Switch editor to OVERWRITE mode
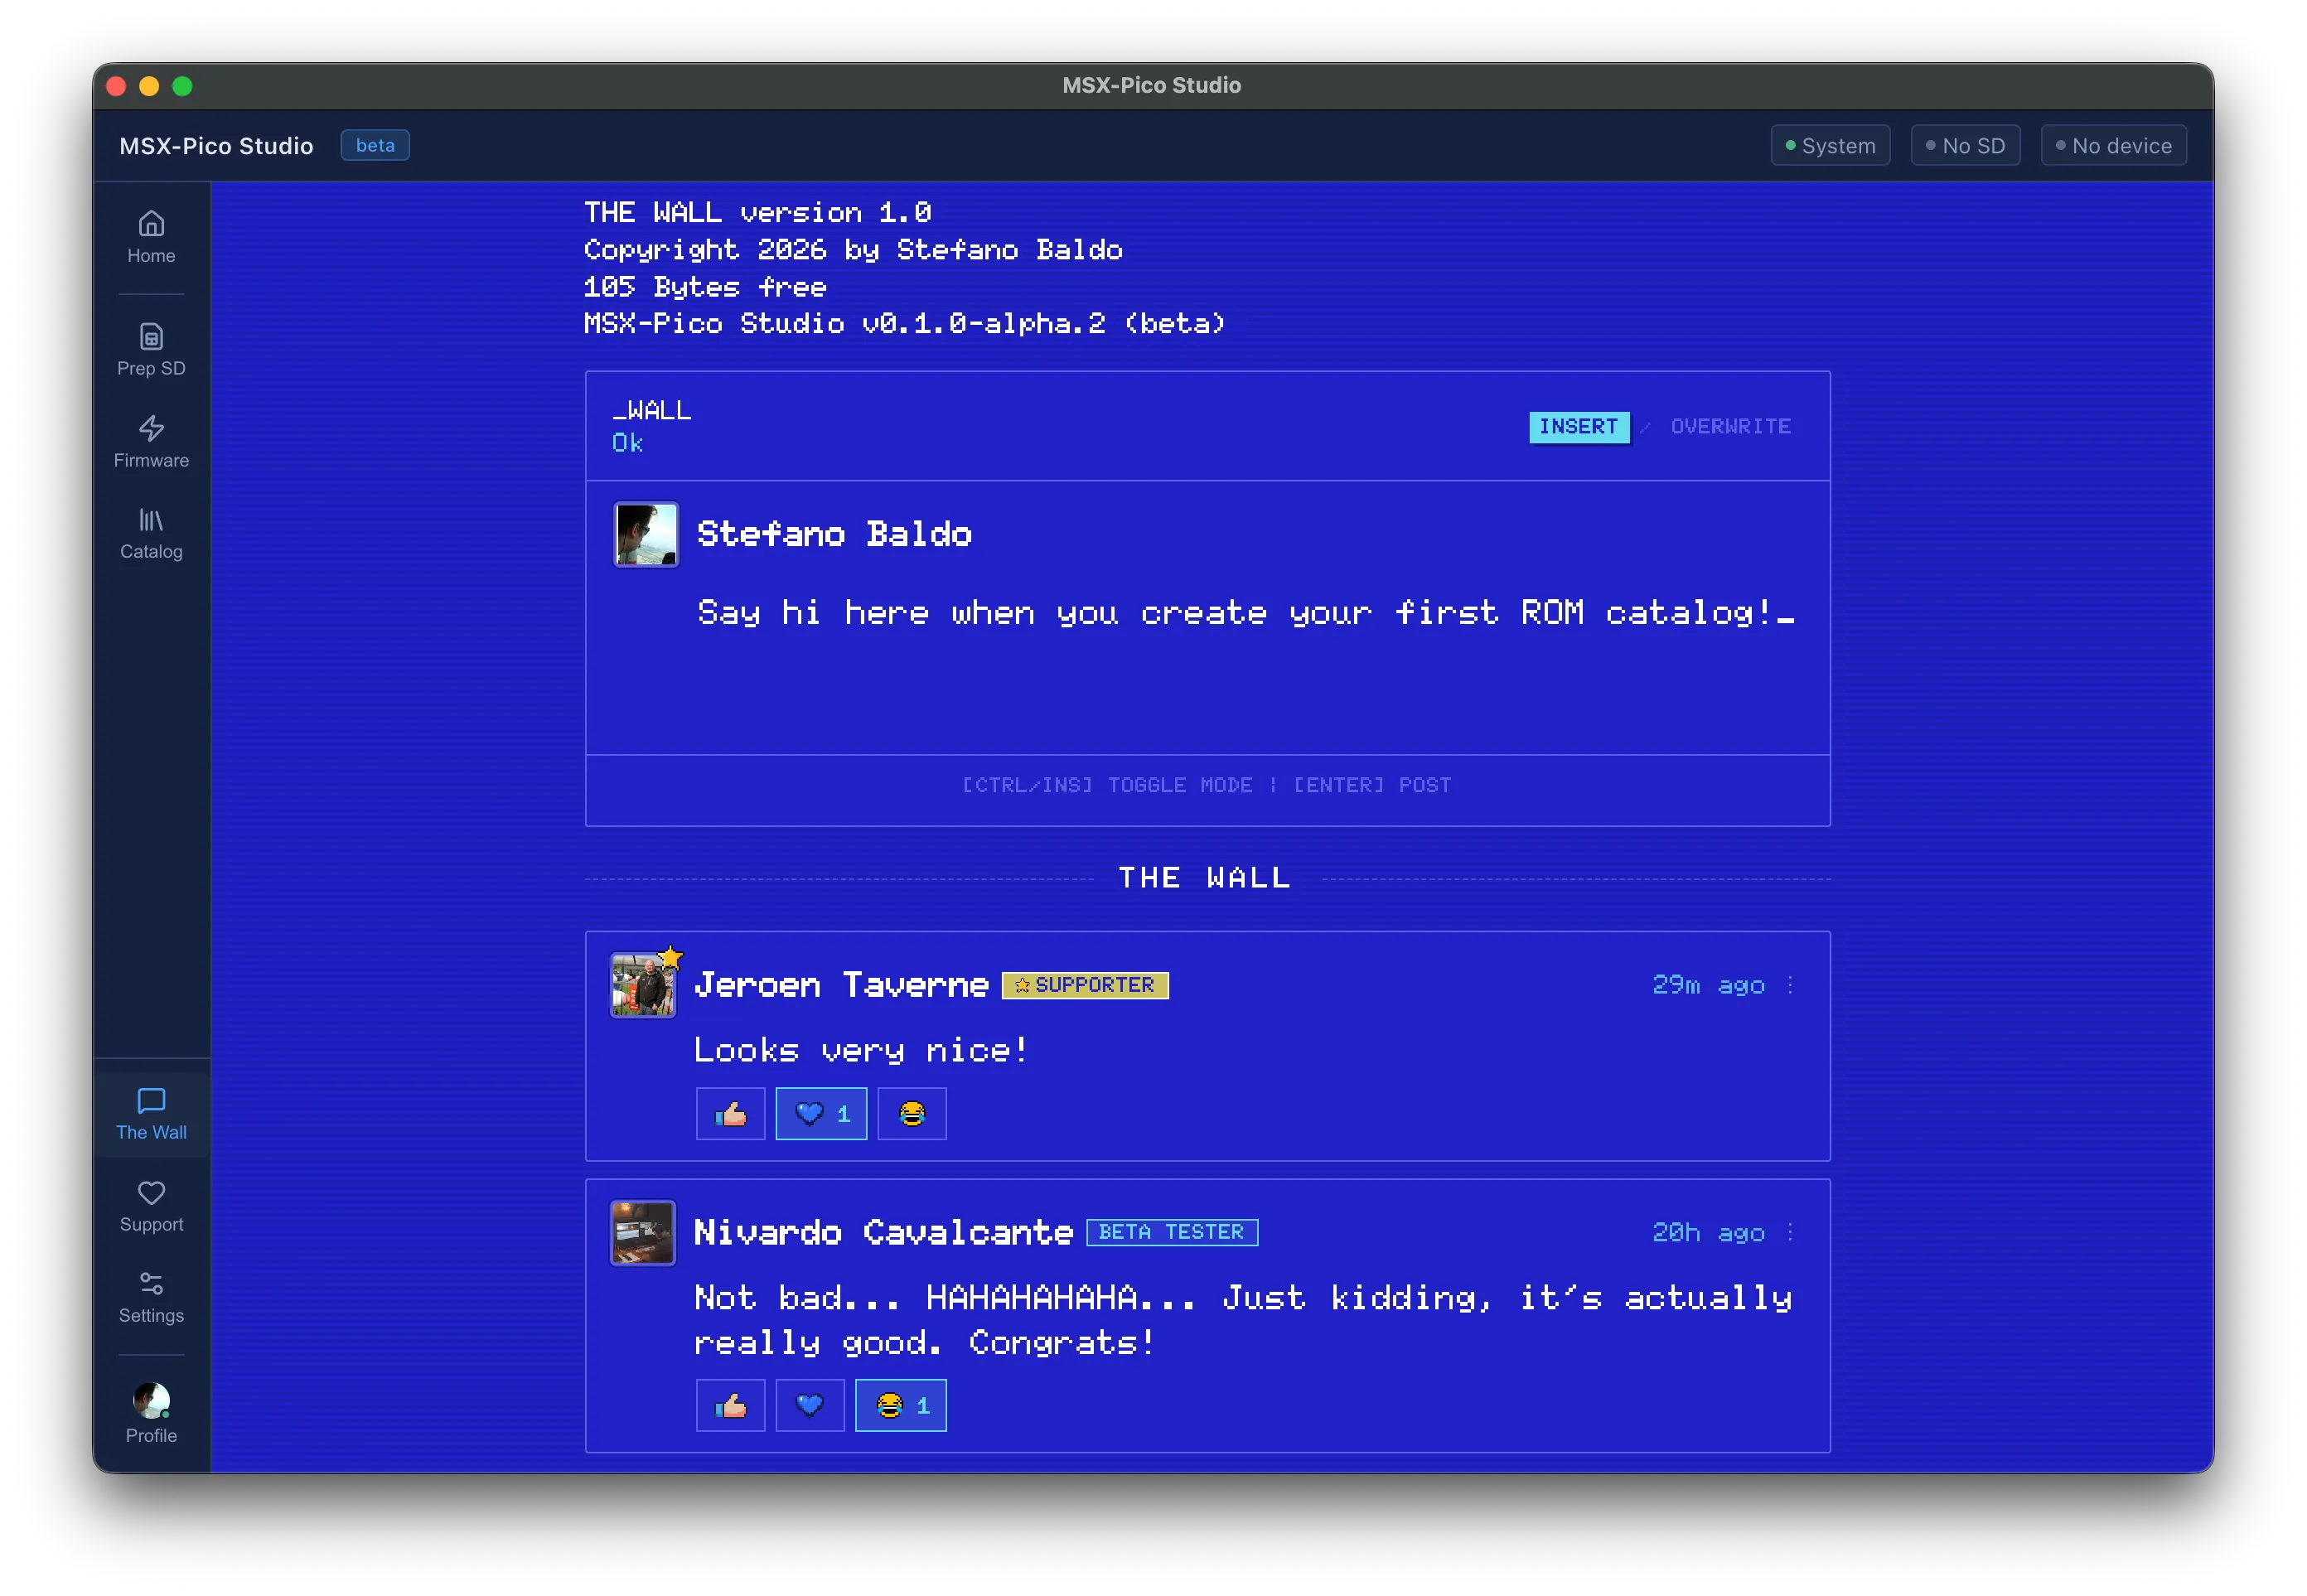Viewport: 2307px width, 1596px height. 1731,427
